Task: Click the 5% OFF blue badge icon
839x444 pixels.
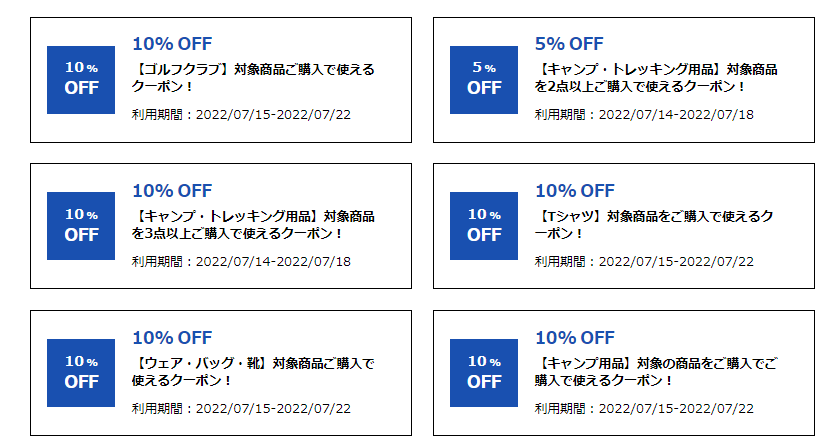Action: tap(484, 80)
